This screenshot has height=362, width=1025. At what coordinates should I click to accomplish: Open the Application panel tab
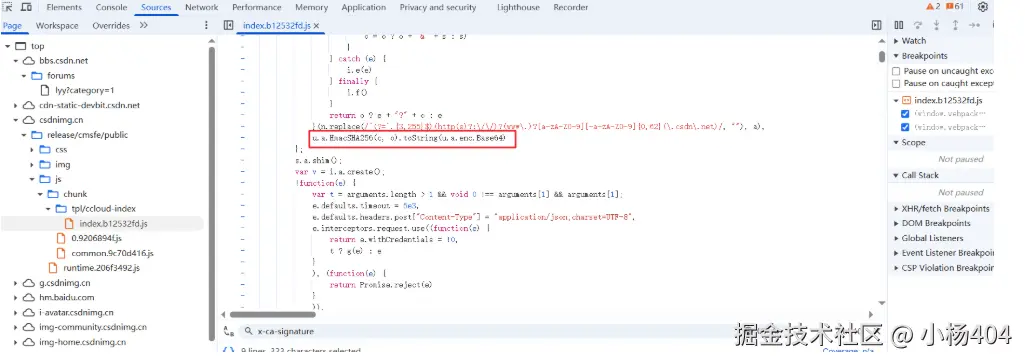tap(363, 7)
